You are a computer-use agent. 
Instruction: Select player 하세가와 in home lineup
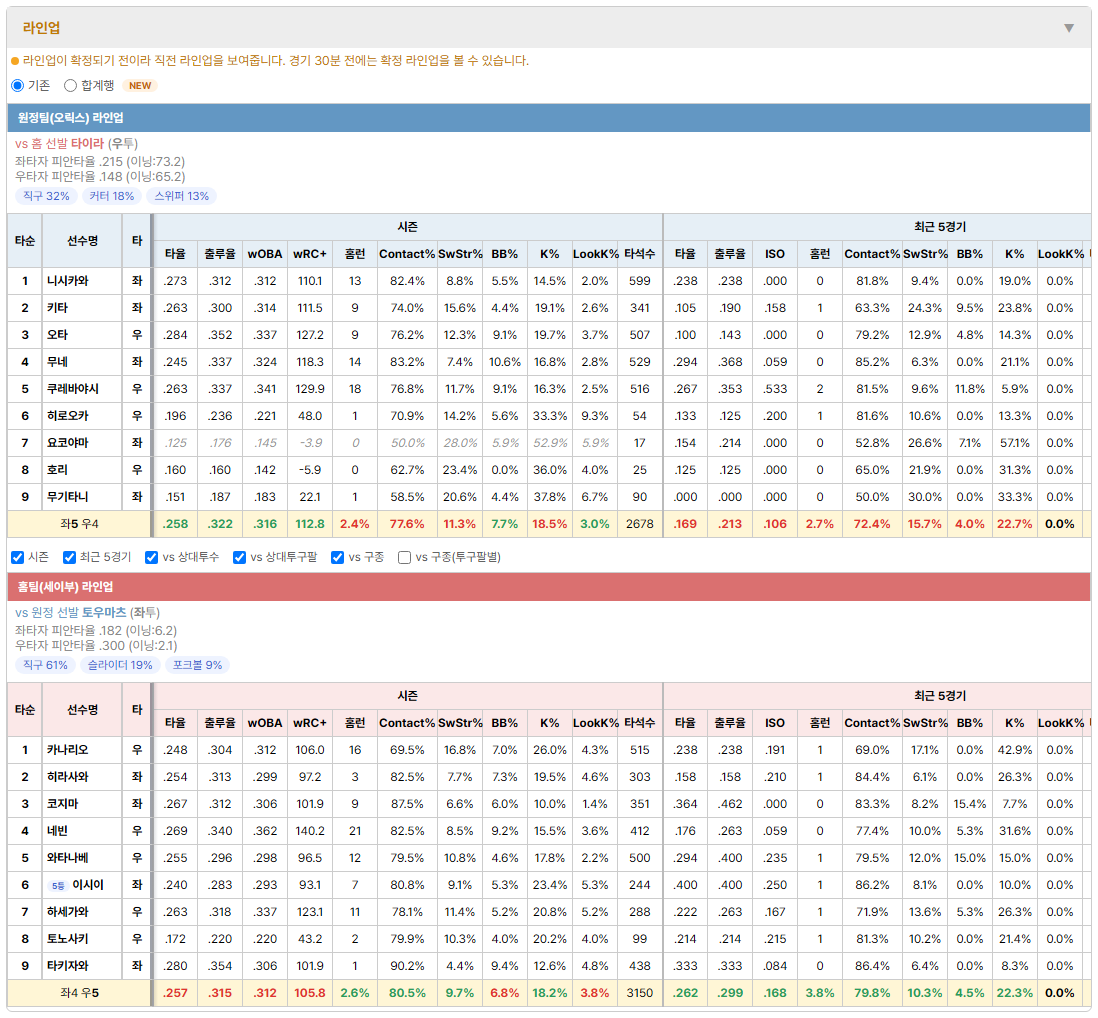pyautogui.click(x=68, y=912)
